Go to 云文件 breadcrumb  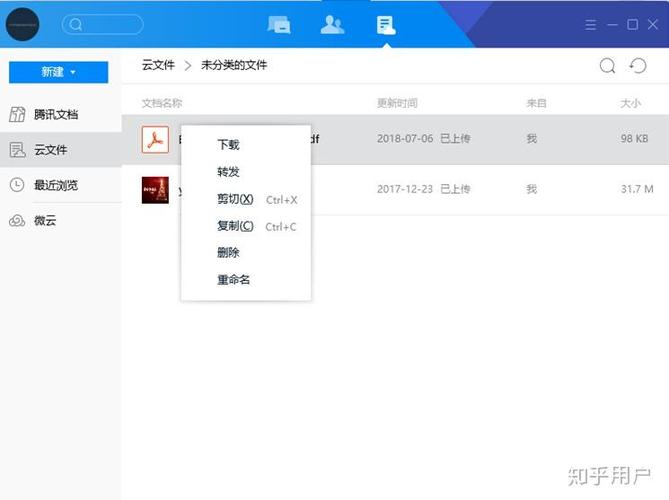(x=158, y=65)
